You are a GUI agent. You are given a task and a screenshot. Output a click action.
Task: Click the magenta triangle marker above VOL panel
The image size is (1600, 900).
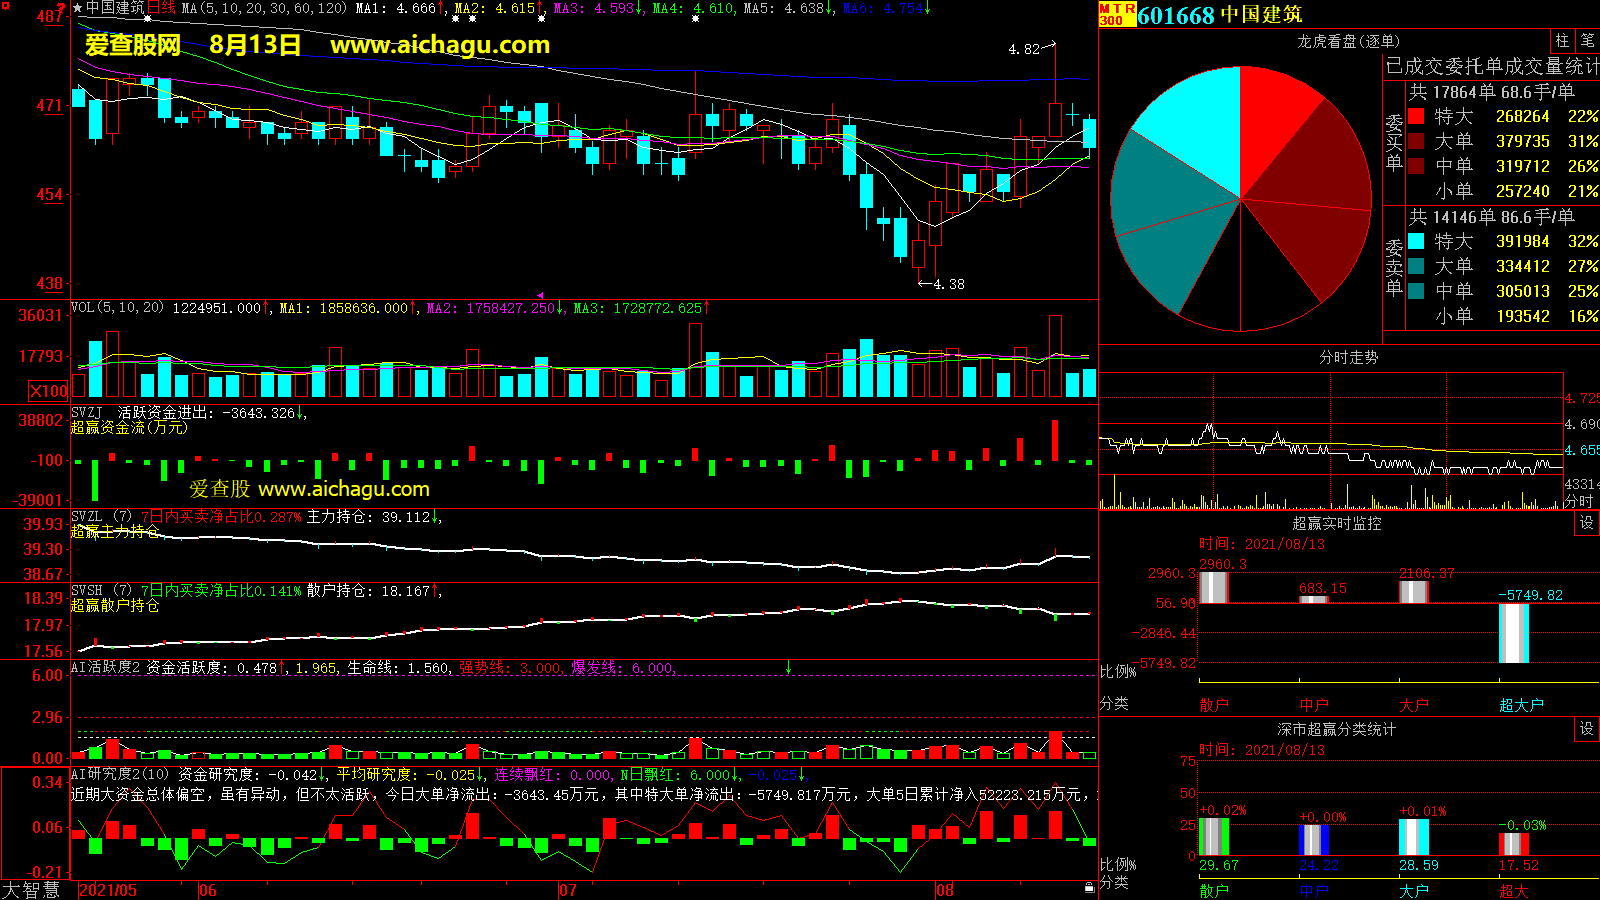(x=541, y=296)
